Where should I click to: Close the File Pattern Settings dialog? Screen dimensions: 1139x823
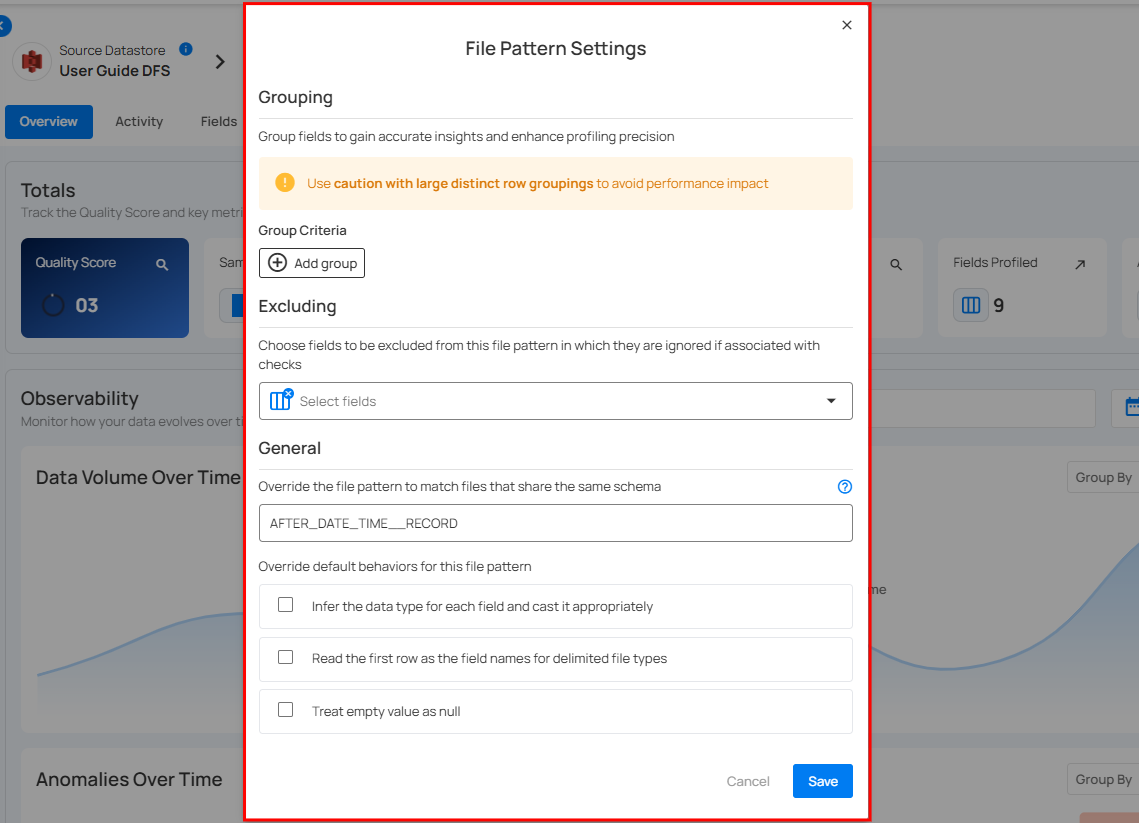[x=847, y=25]
